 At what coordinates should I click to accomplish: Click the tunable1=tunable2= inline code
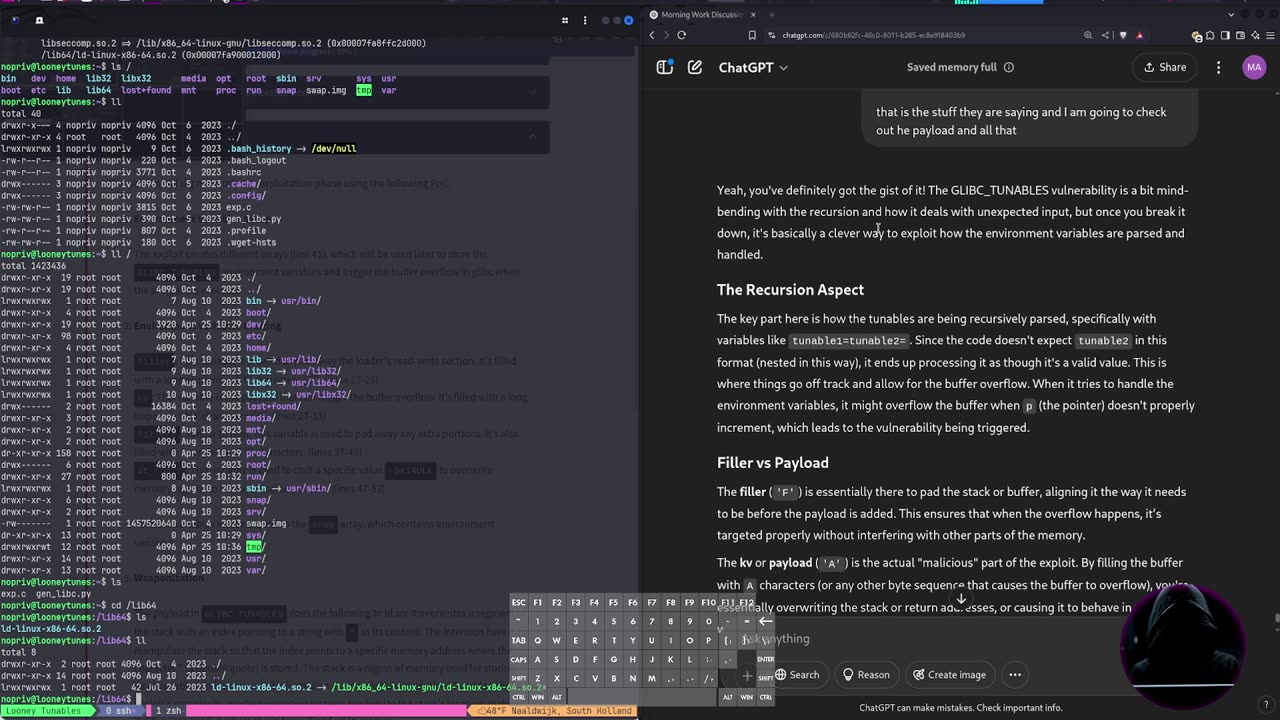[848, 341]
